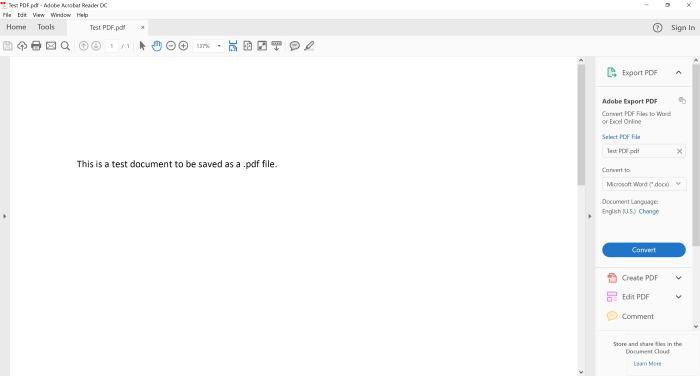Click the blue Convert button
The height and width of the screenshot is (376, 700).
[x=644, y=250]
